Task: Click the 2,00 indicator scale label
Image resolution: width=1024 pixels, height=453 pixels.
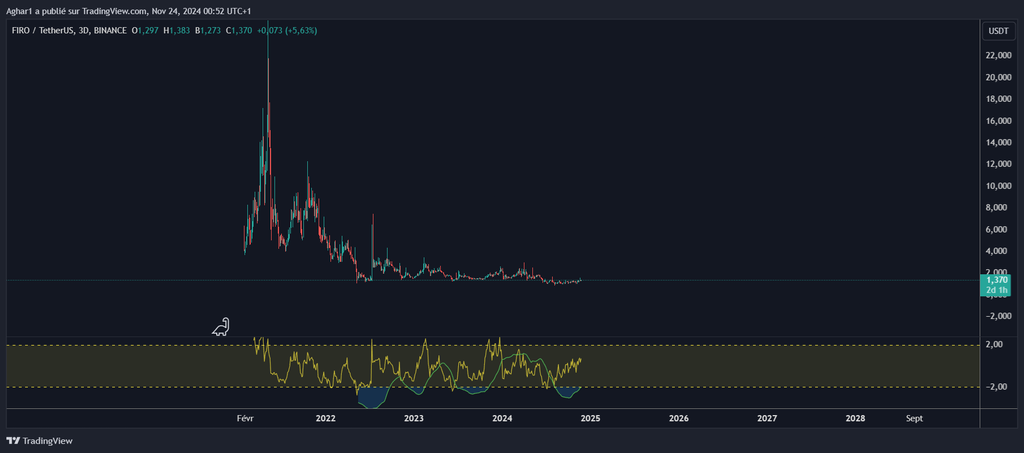Action: point(993,345)
